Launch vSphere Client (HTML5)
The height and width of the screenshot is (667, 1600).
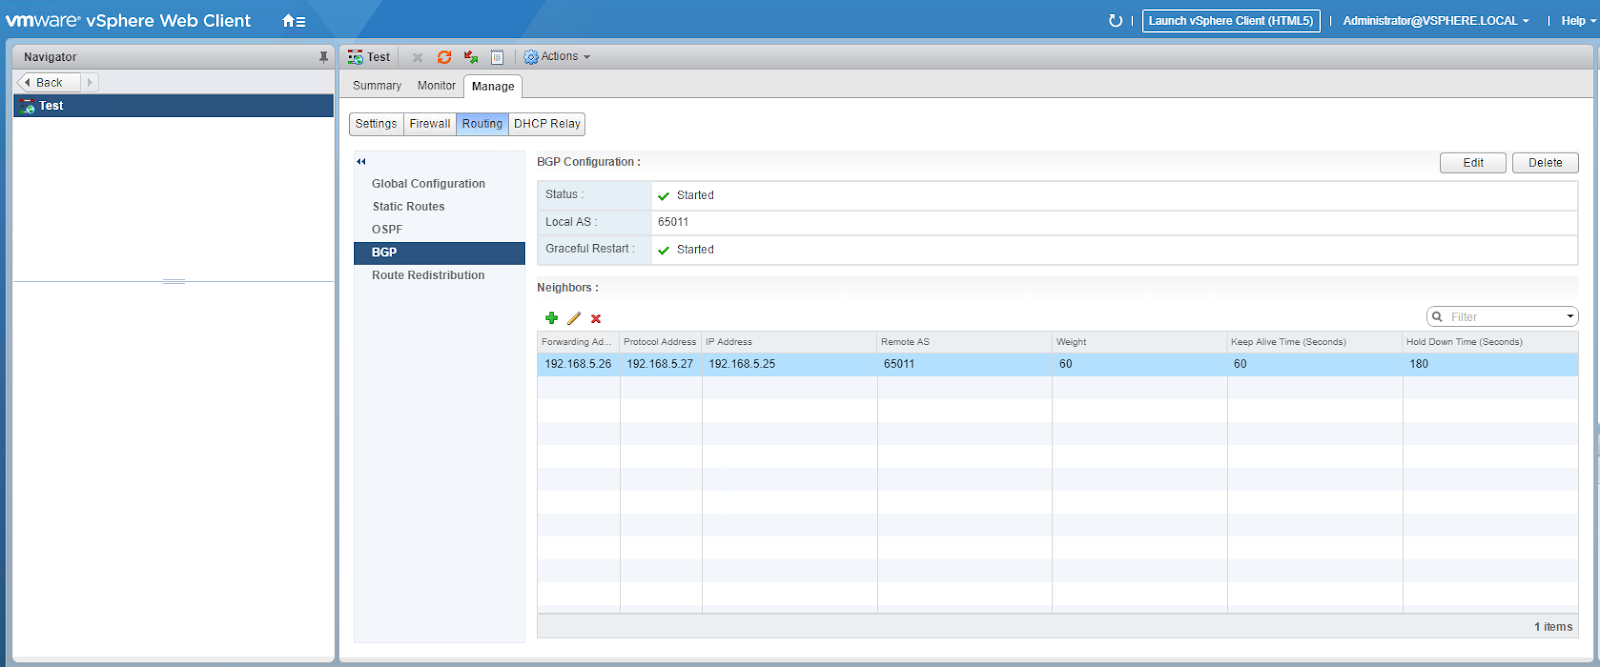click(x=1230, y=21)
